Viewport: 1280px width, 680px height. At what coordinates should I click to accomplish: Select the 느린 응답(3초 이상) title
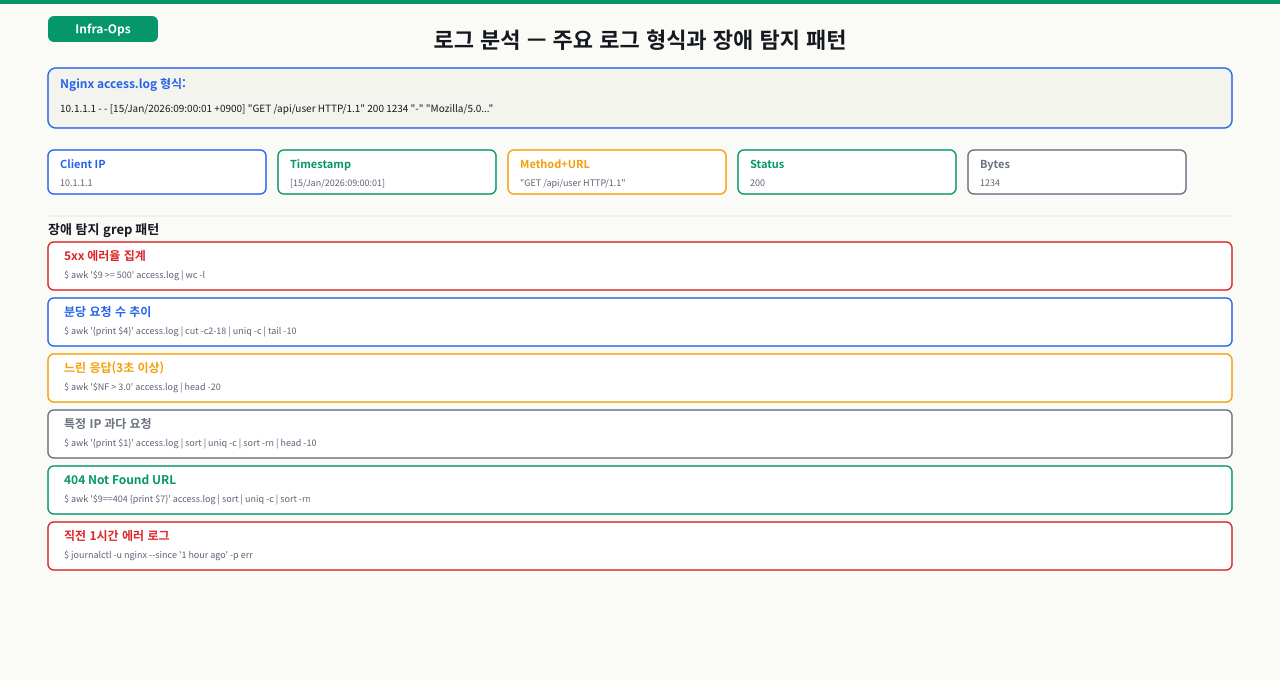(114, 368)
